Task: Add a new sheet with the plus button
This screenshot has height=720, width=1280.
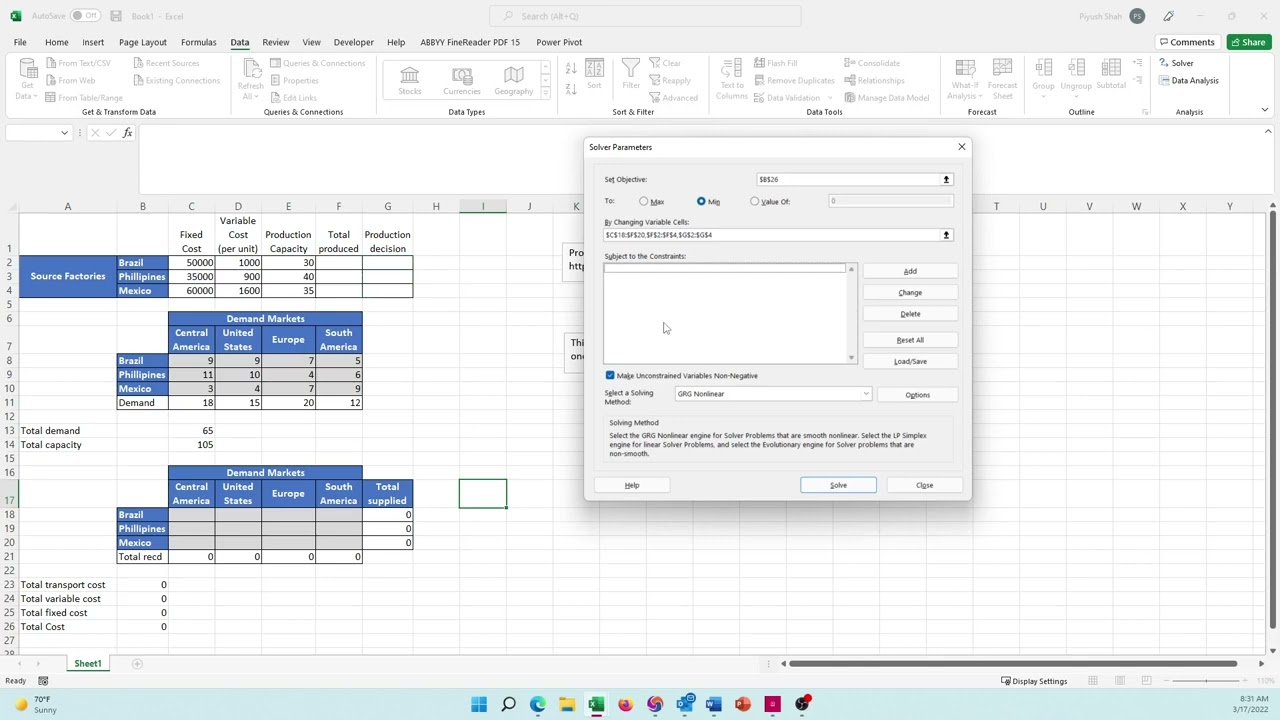Action: click(137, 664)
